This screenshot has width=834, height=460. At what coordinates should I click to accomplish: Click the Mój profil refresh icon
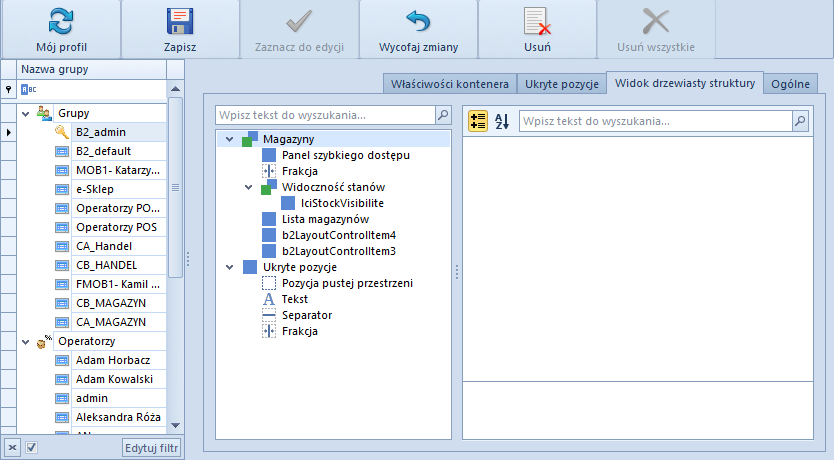point(61,21)
